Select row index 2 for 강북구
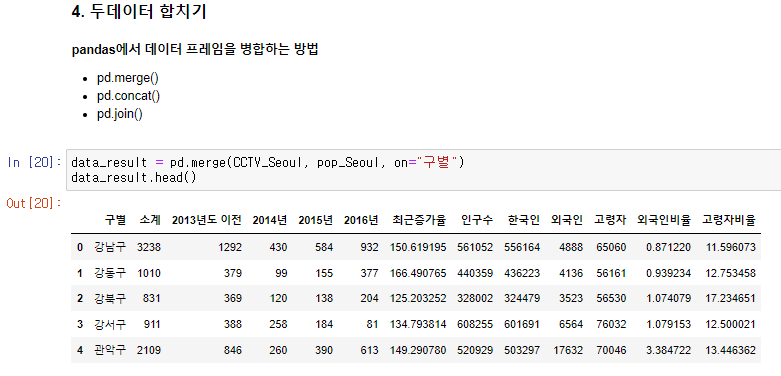Viewport: 781px width, 376px height. click(x=80, y=298)
